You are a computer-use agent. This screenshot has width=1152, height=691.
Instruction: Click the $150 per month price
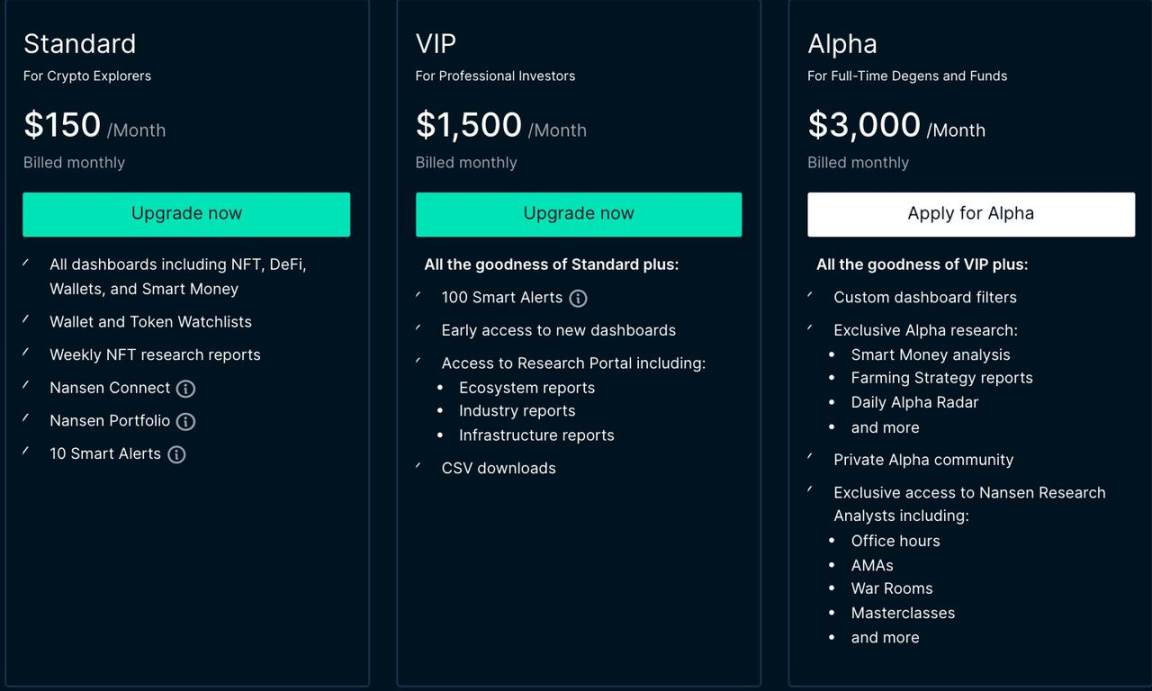click(x=94, y=126)
